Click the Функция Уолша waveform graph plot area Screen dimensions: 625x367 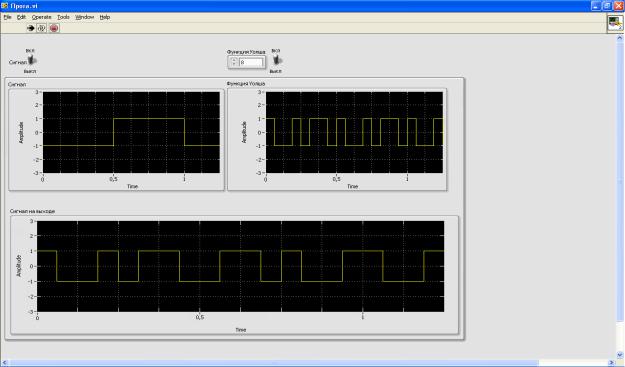point(354,132)
